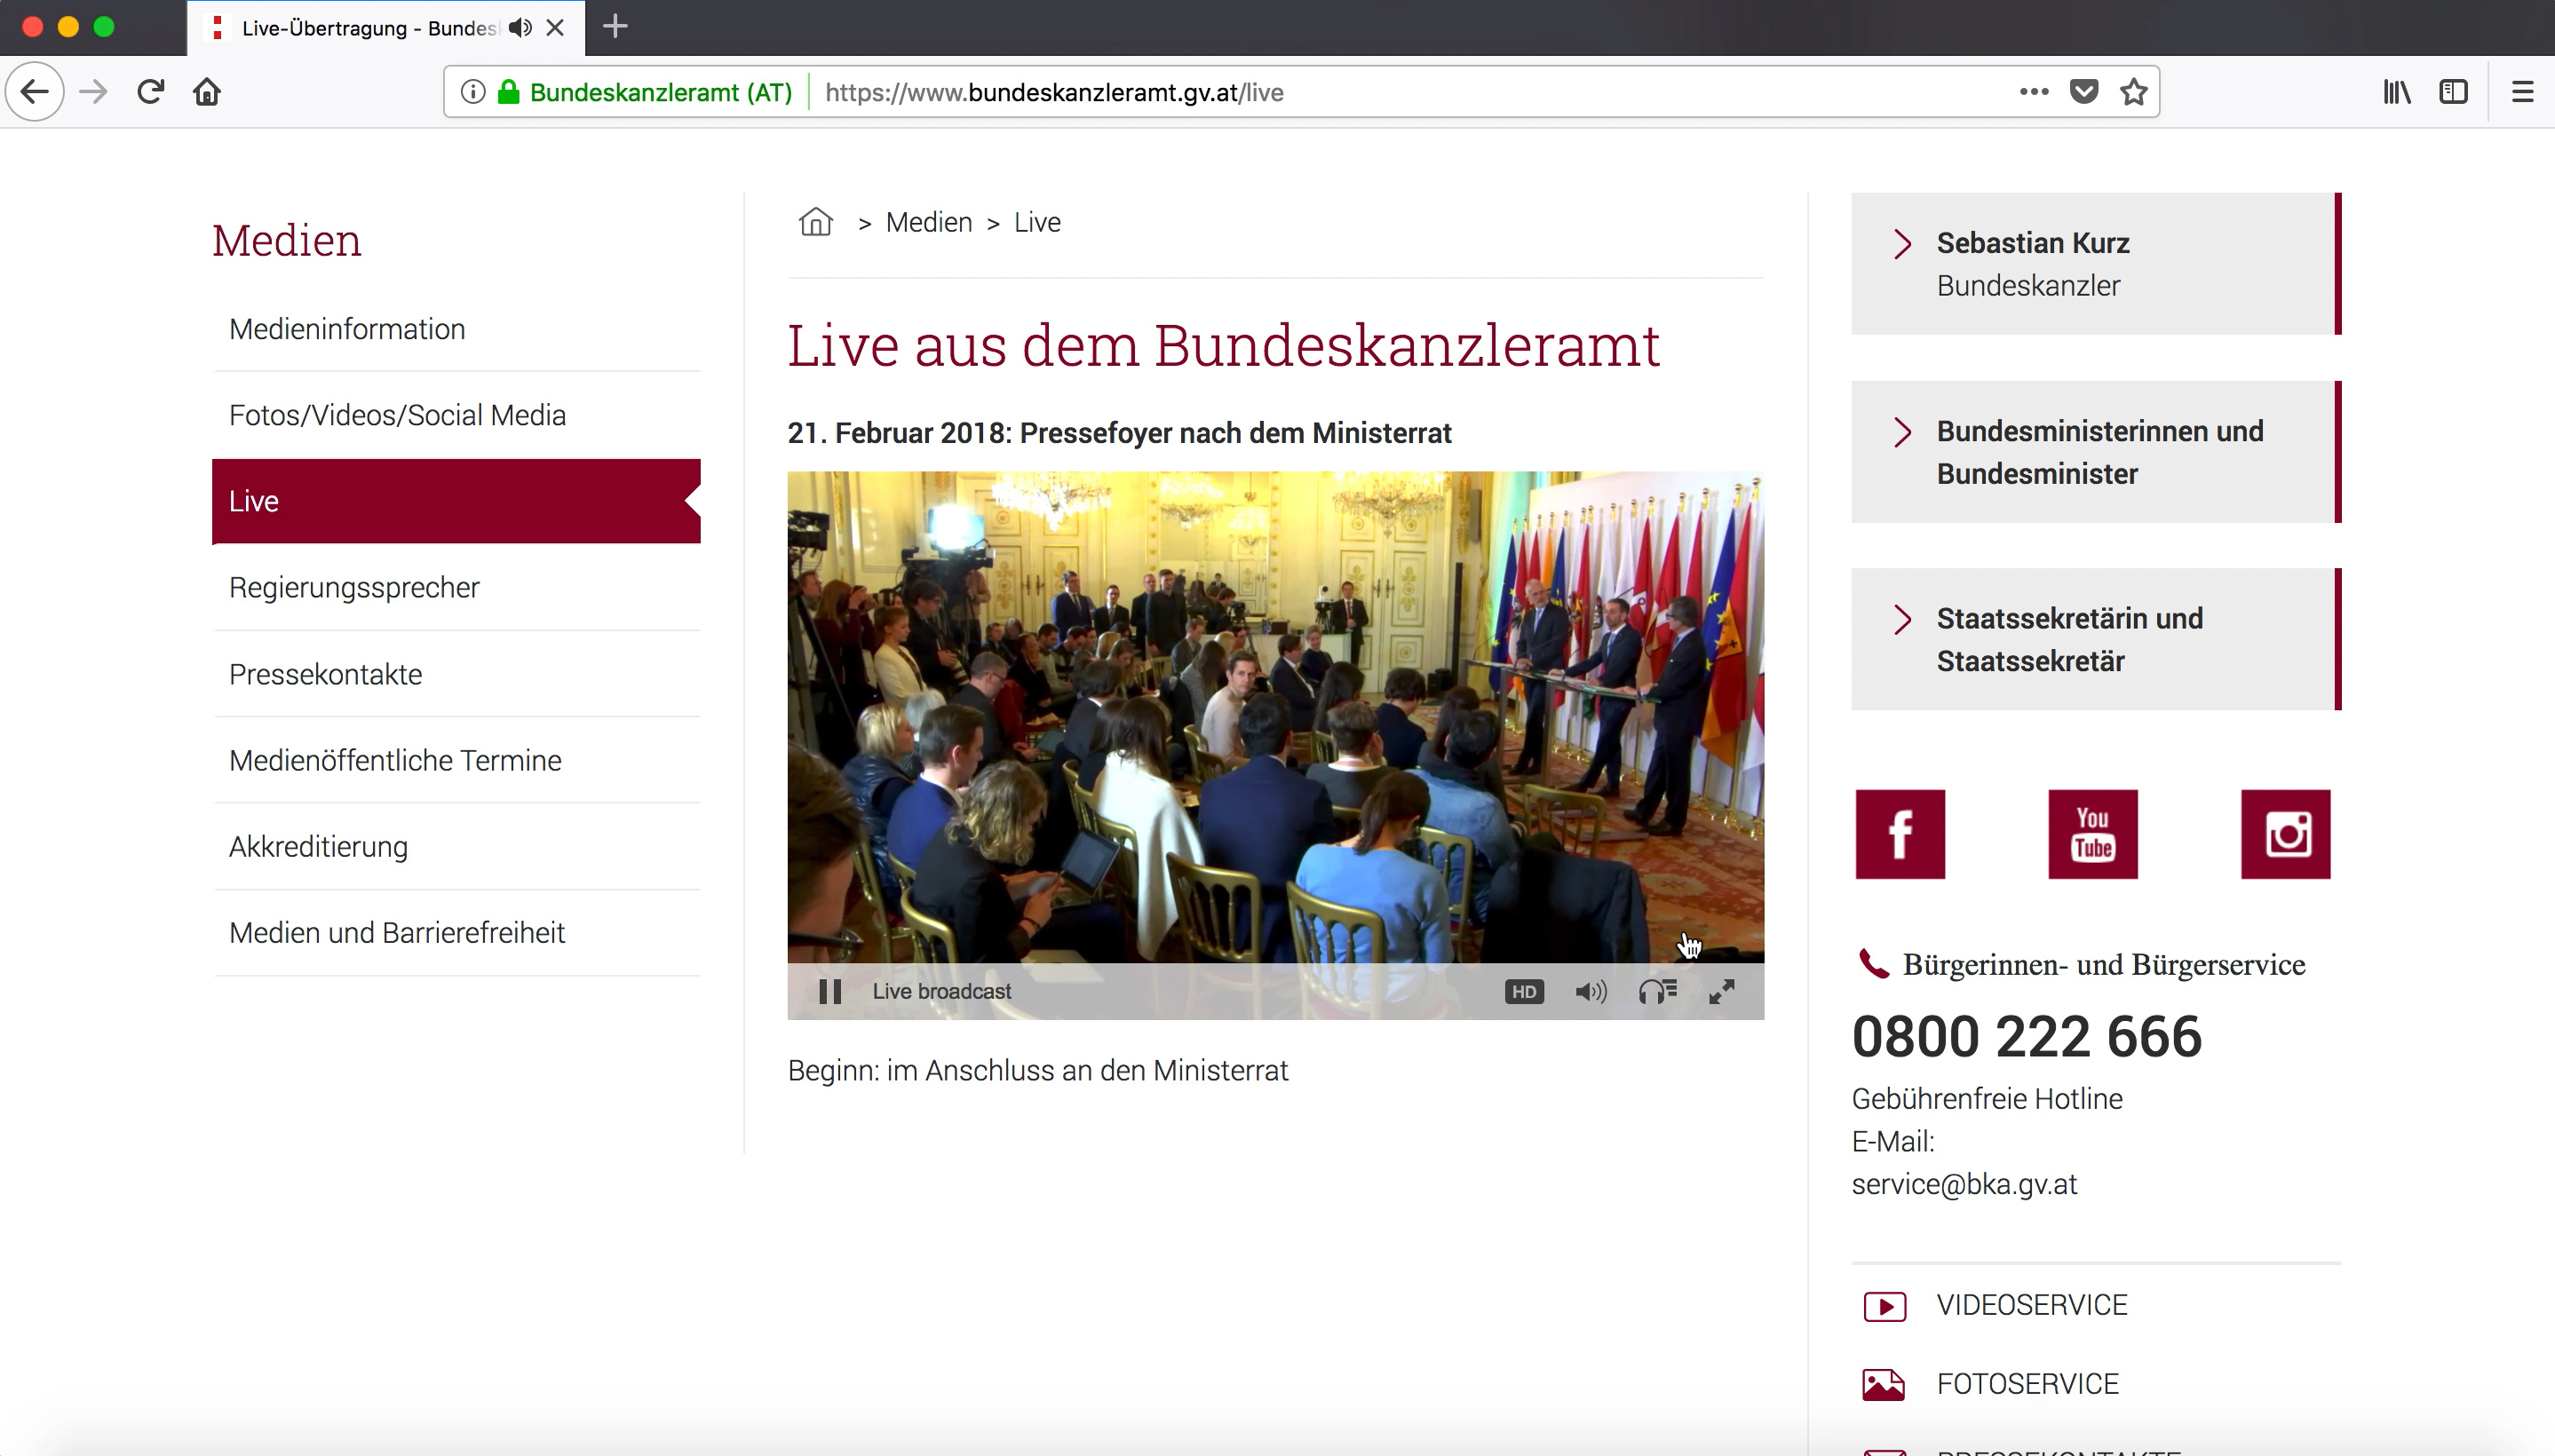The image size is (2555, 1456).
Task: Go back to the previous page
Action: [x=35, y=92]
